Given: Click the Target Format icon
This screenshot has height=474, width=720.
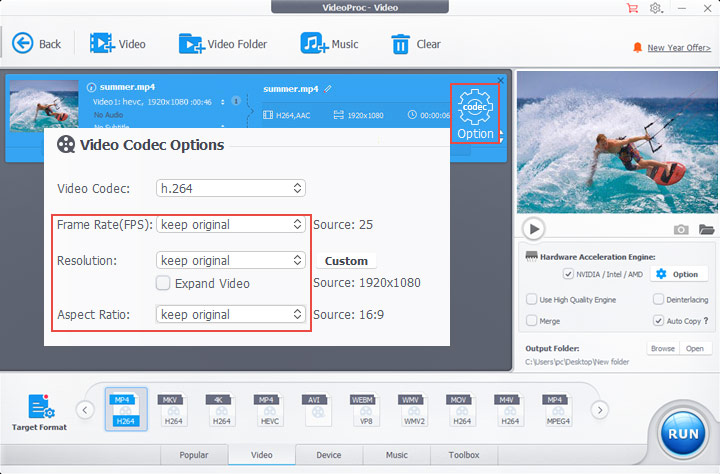Looking at the screenshot, I should pos(40,412).
